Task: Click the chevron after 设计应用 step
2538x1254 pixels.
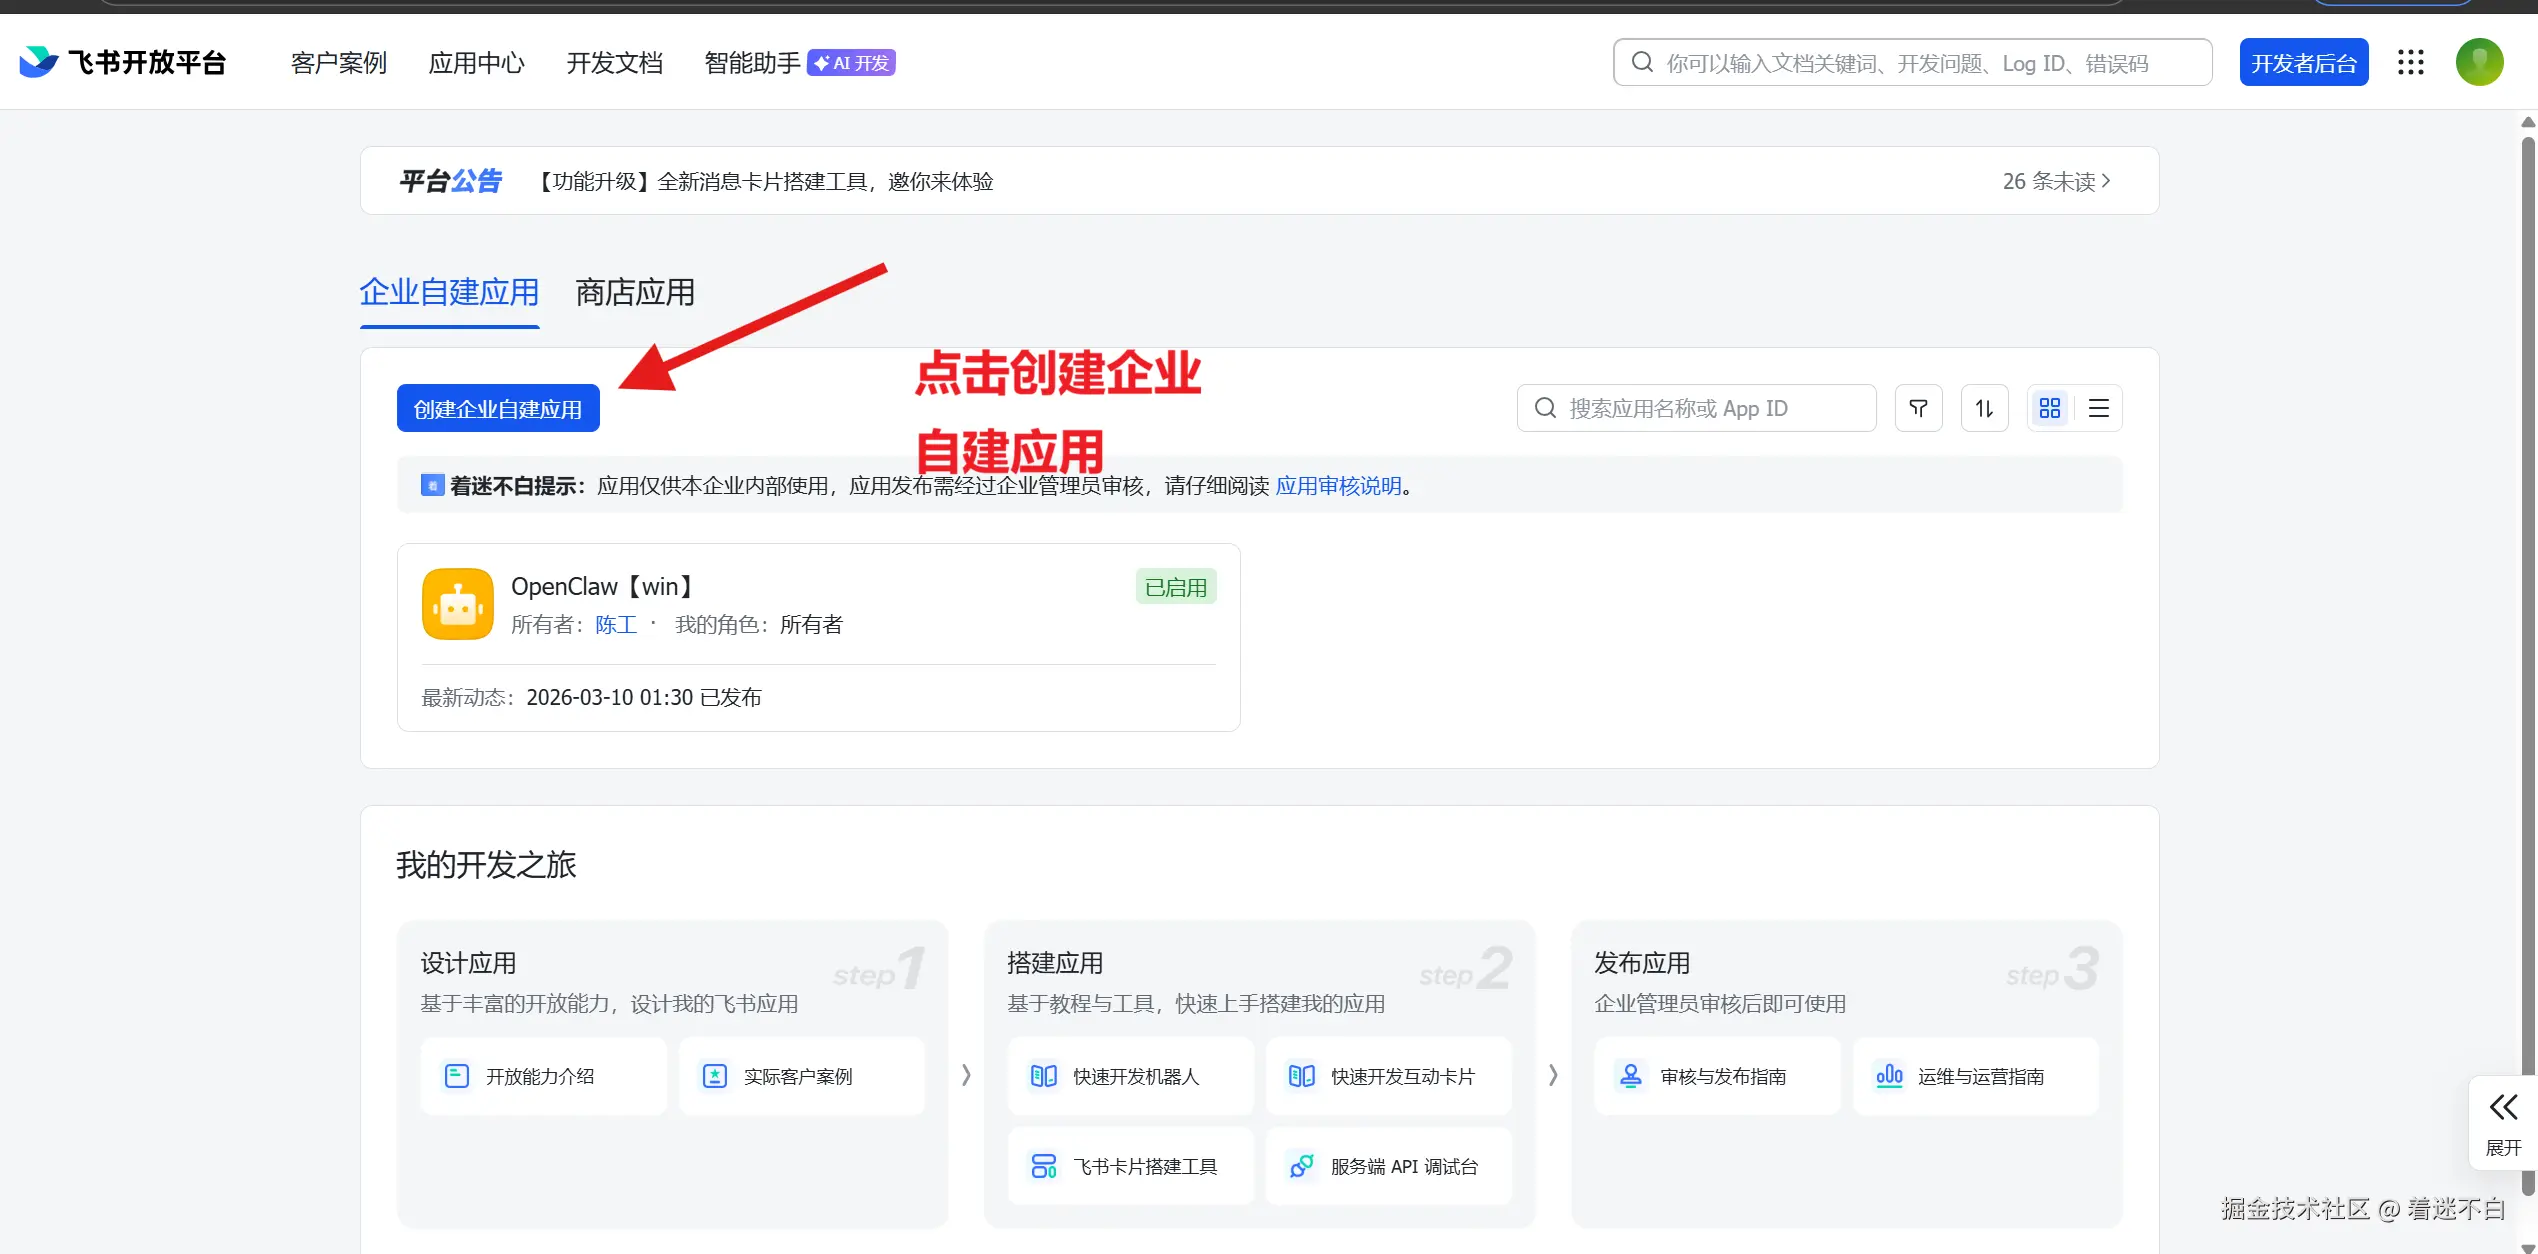Action: pos(965,1075)
